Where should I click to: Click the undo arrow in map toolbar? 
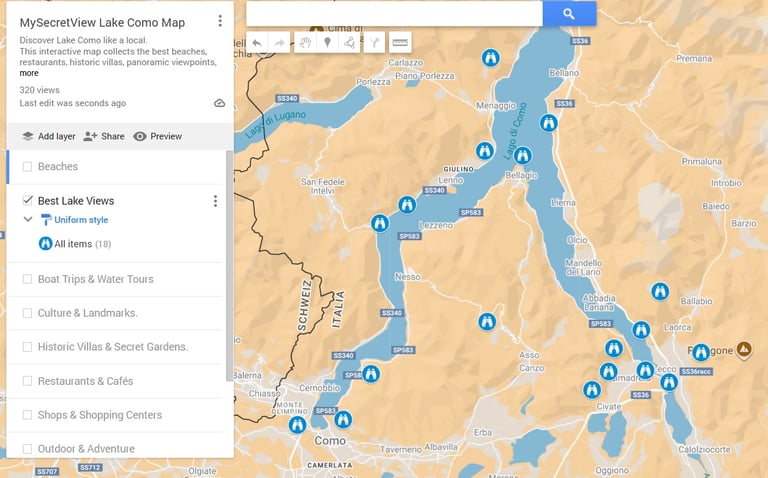(x=257, y=43)
